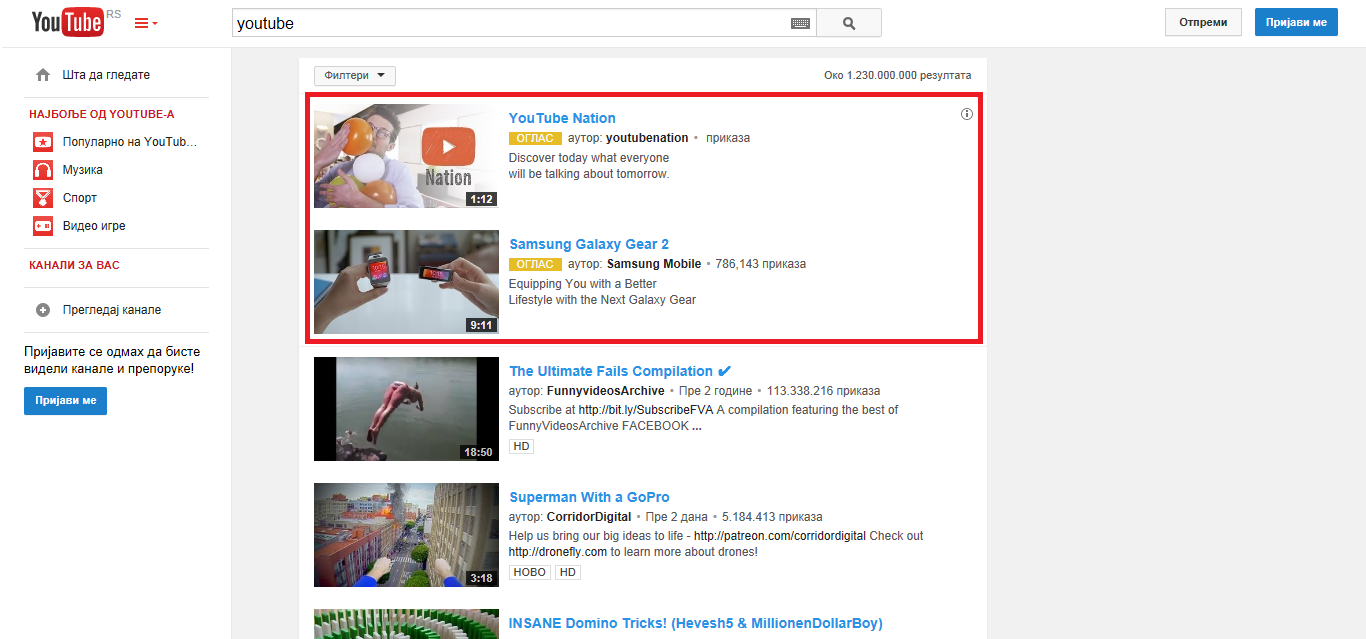Open Прегледај канале link
Viewport: 1366px width, 639px height.
pos(112,310)
